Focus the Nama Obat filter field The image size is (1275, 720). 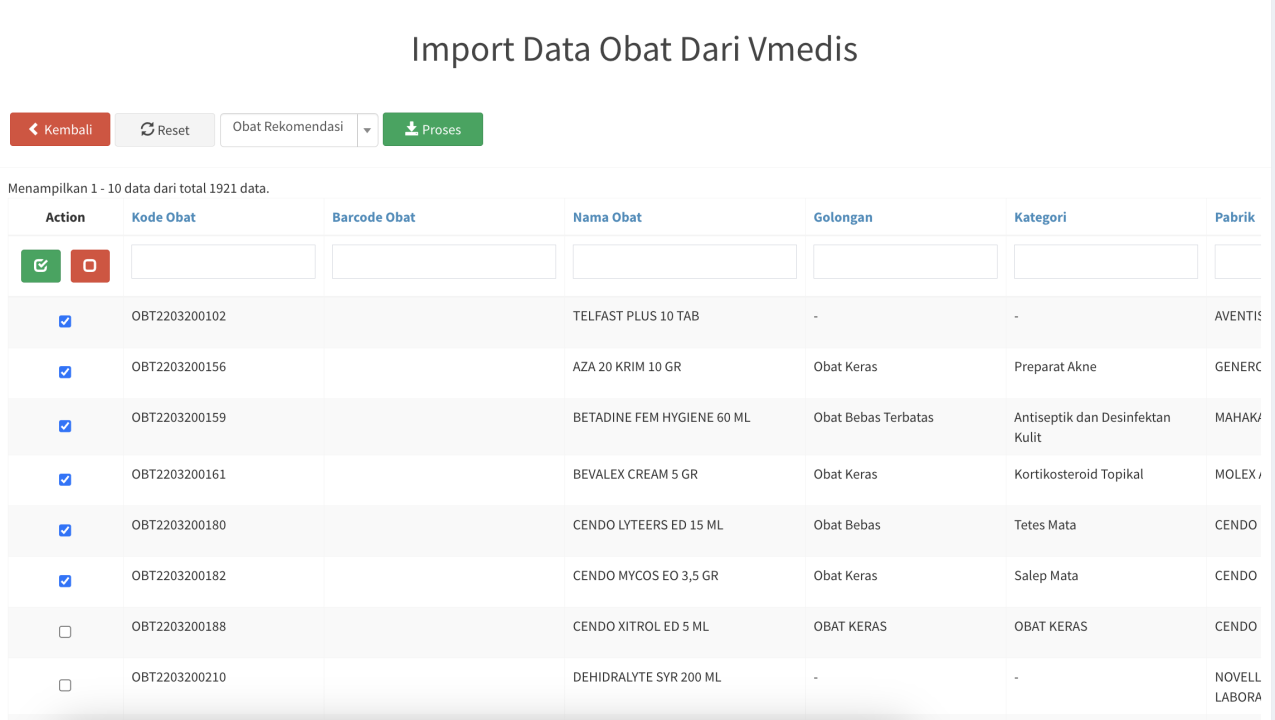[684, 262]
